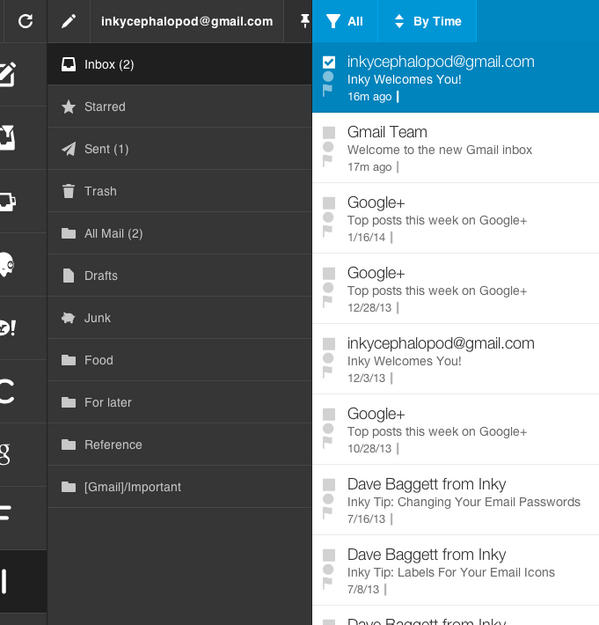
Task: Open the 'Inky Welcomes You!' message from 12/3/13
Action: [456, 359]
